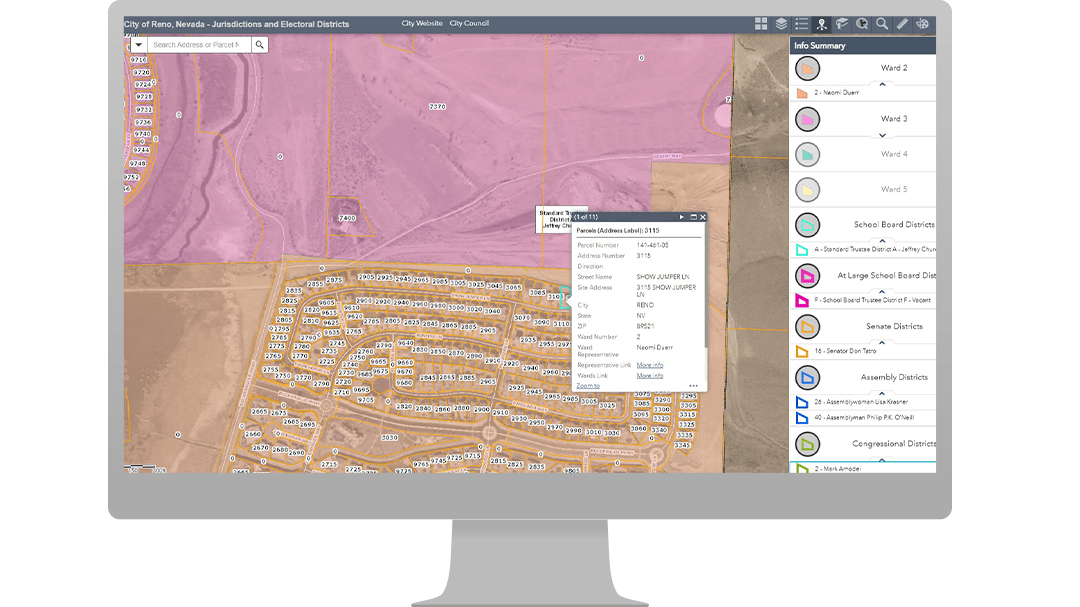This screenshot has width=1080, height=607.
Task: Click the Assembly Districts circle icon
Action: 807,378
